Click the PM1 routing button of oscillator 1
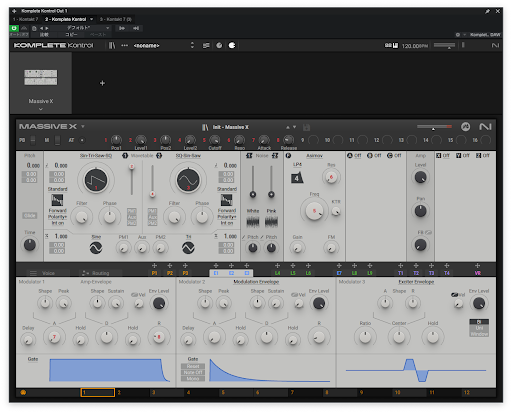The image size is (512, 413). click(x=132, y=211)
